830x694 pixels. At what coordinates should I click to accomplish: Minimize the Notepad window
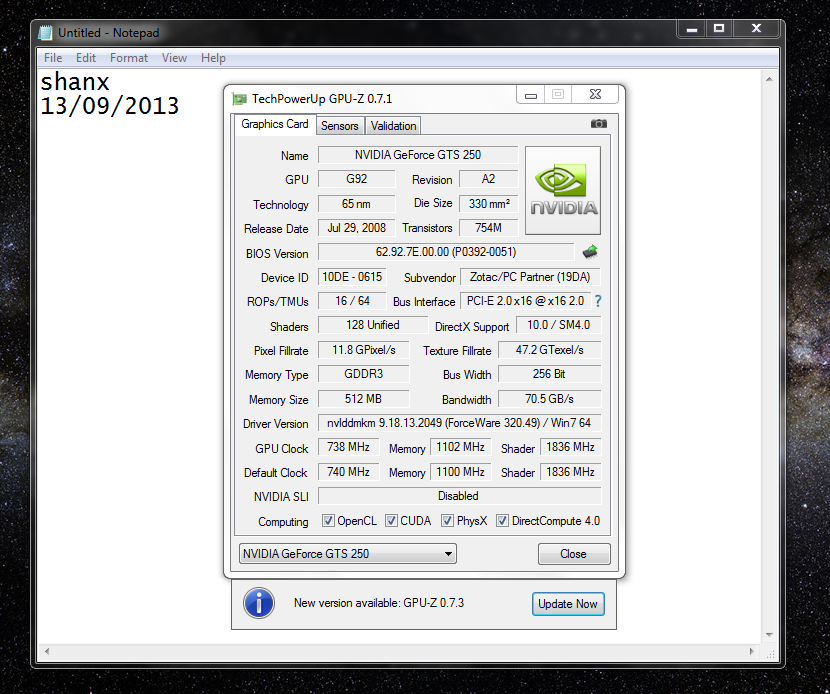[692, 29]
